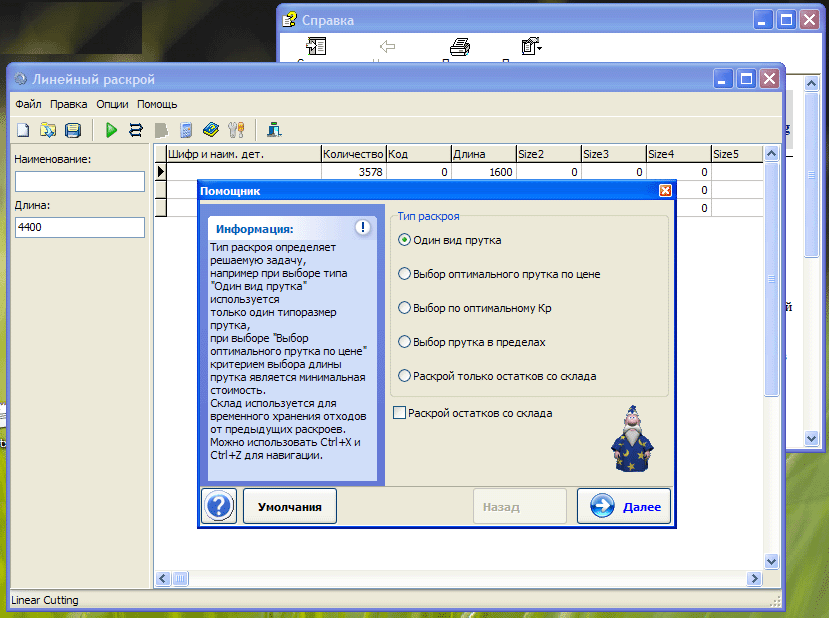Open the Параметры dropdown in Справка toolbar

point(531,47)
